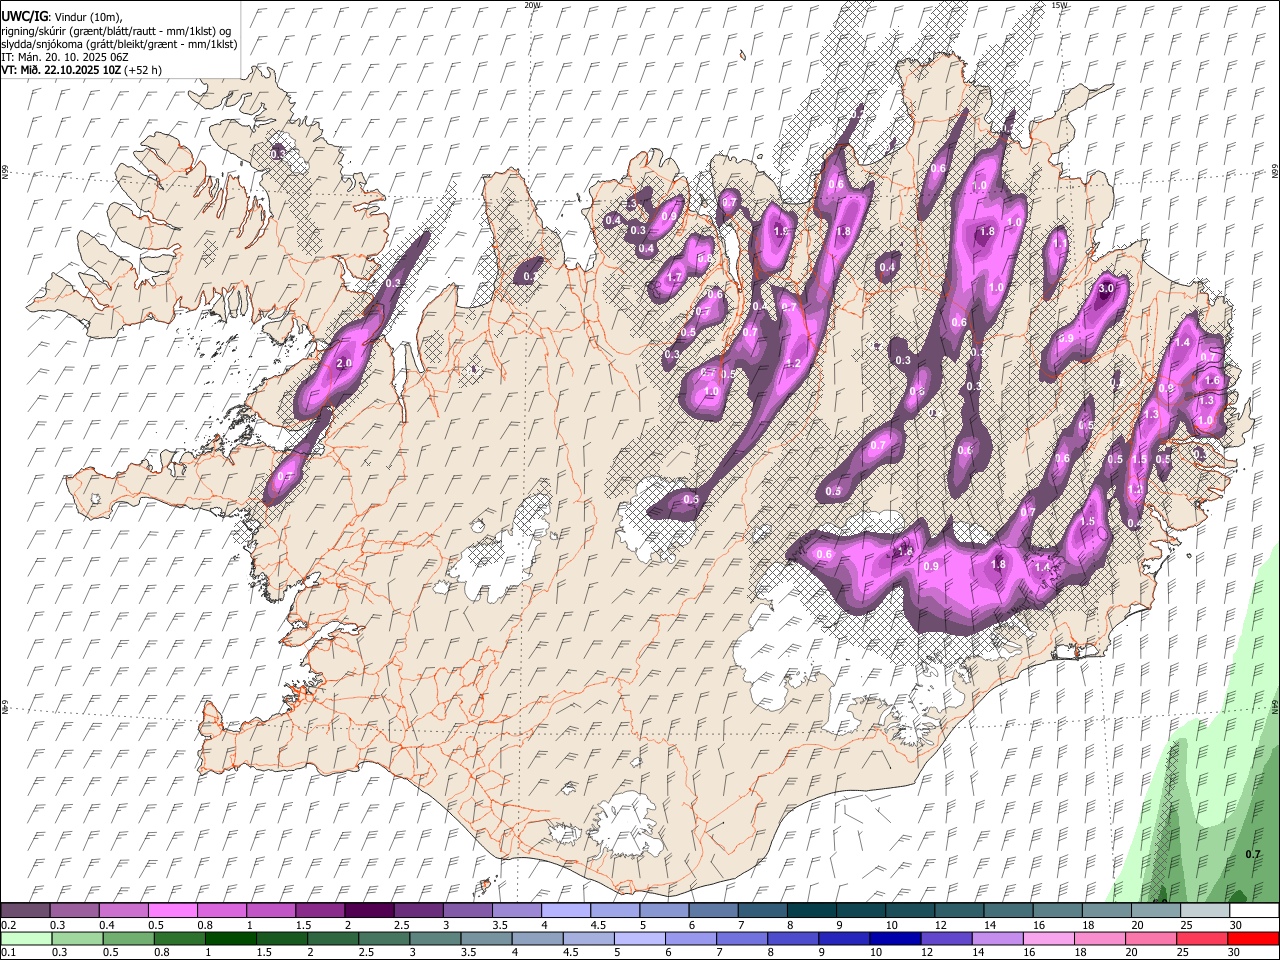Click the '20W' longitude label
The height and width of the screenshot is (960, 1280).
(x=532, y=5)
